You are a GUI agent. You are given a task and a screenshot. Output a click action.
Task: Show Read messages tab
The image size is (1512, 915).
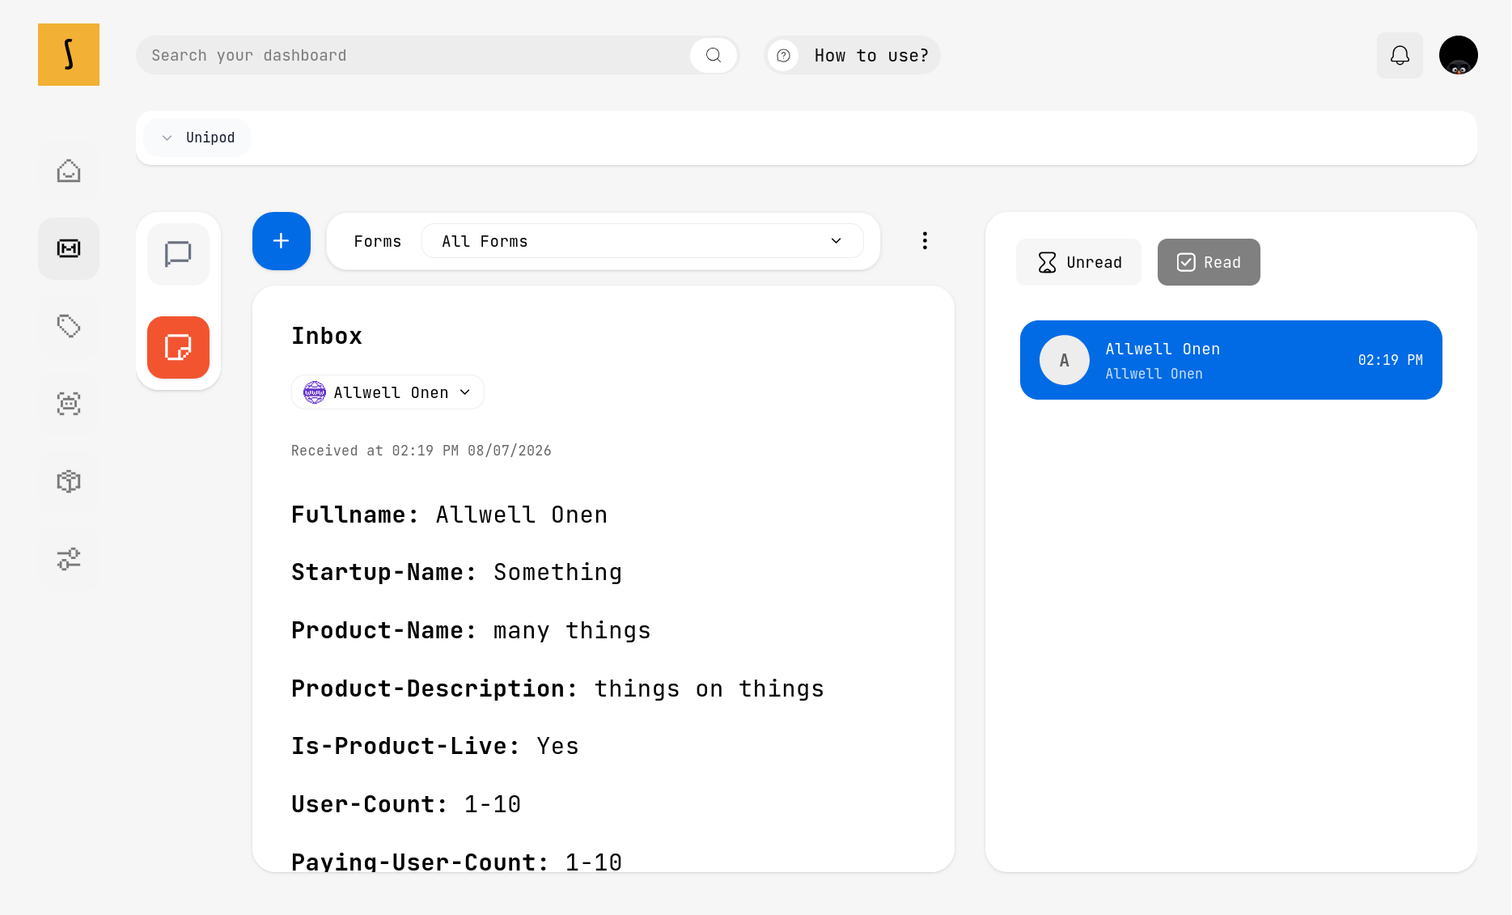(x=1208, y=262)
